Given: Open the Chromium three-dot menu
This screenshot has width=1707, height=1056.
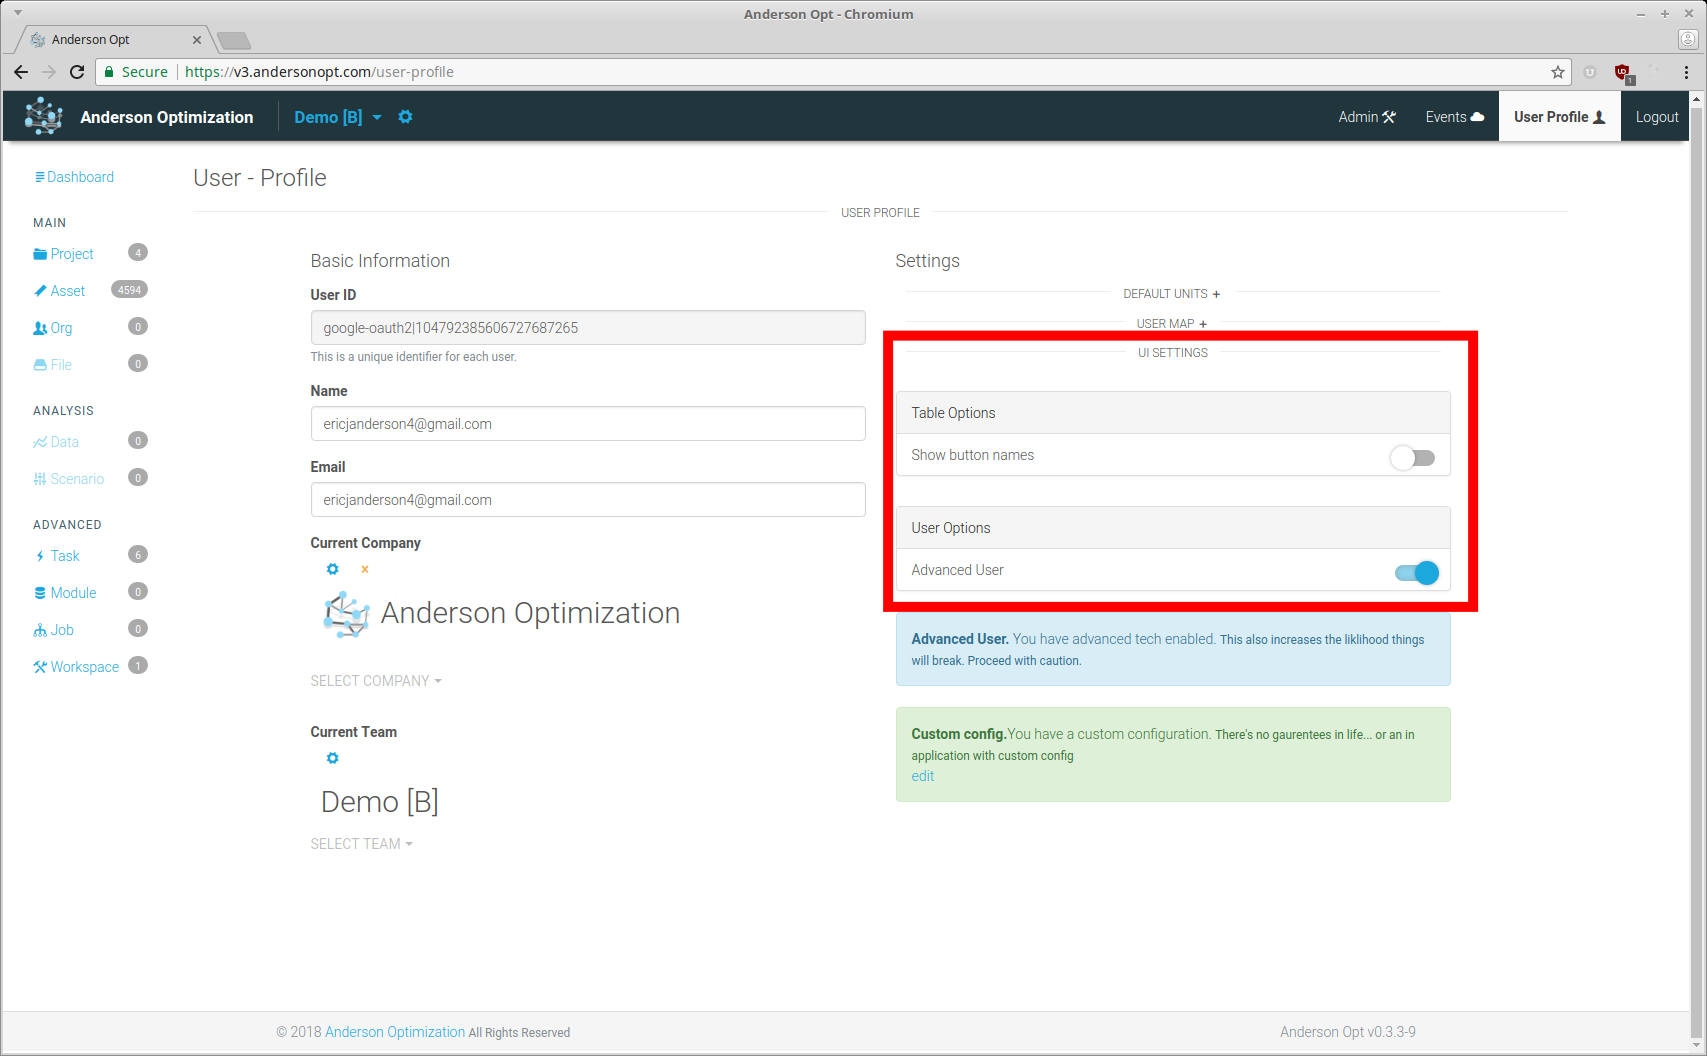Looking at the screenshot, I should point(1687,72).
